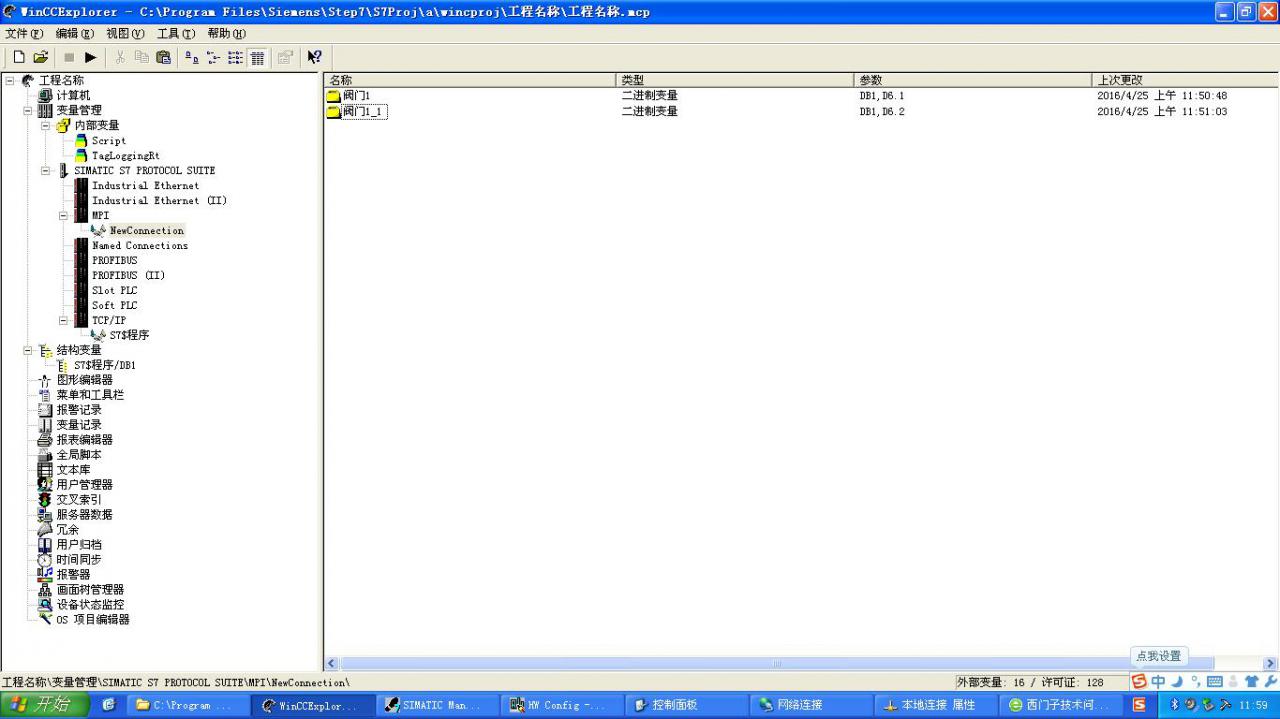
Task: Select 用户管理器 in the tree
Action: pos(84,485)
